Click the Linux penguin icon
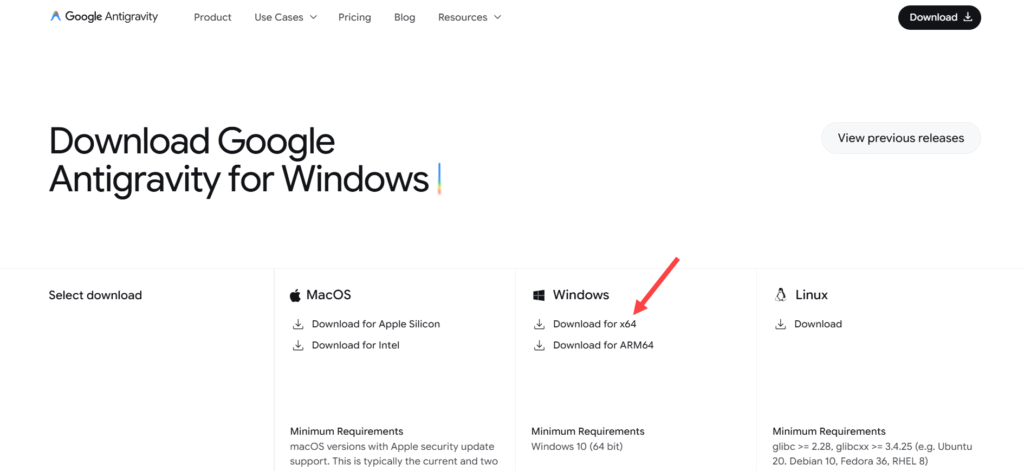 coord(780,295)
